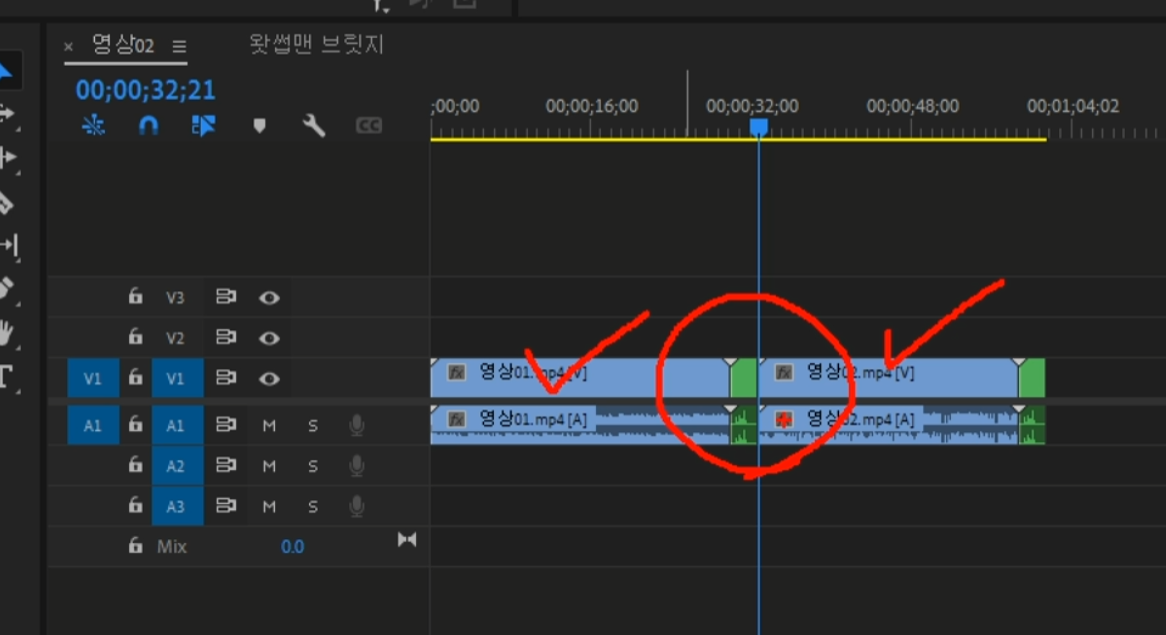
Task: Toggle lock on track V1
Action: [x=135, y=378]
